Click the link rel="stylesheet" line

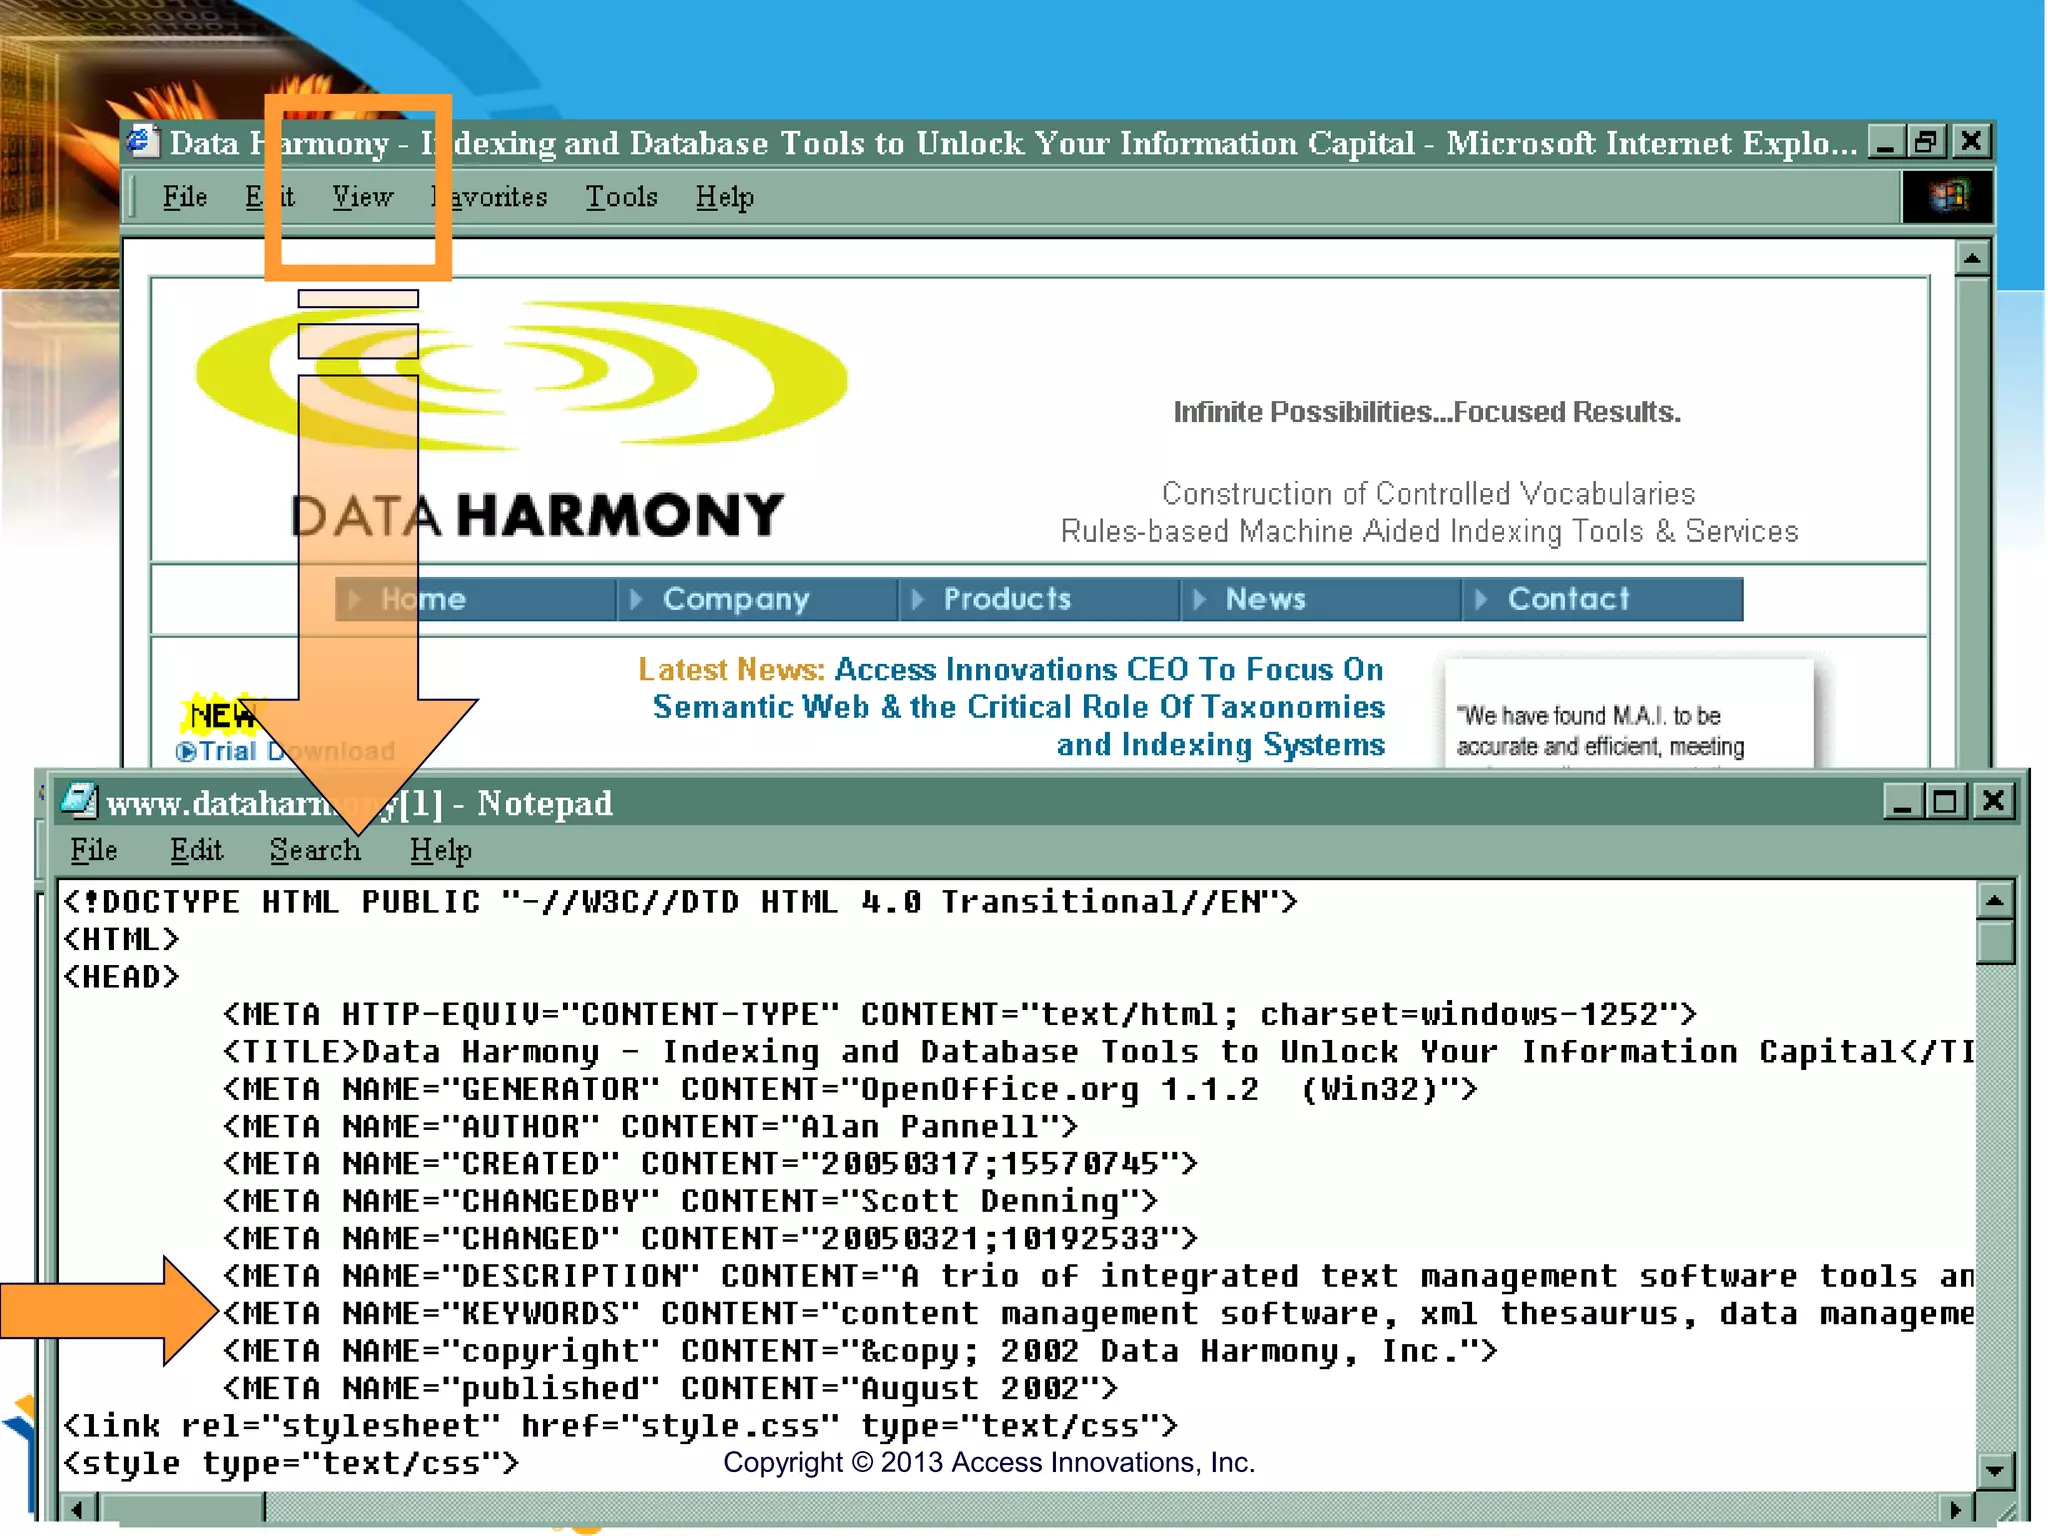(x=620, y=1426)
